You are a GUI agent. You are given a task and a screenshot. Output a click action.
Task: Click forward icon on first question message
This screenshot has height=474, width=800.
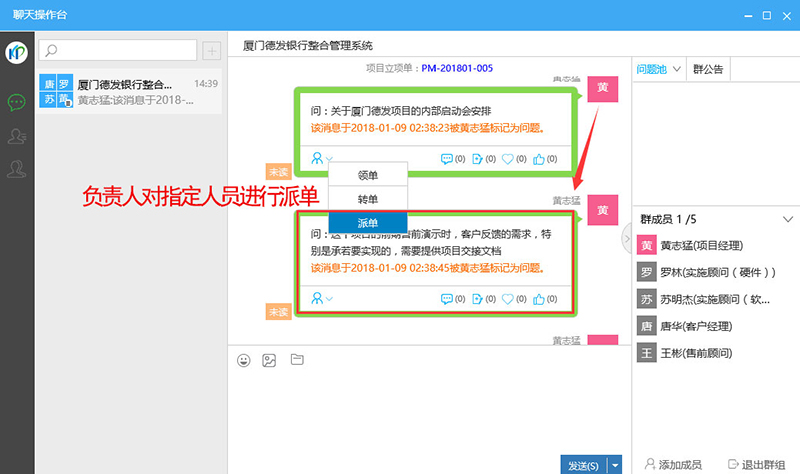[x=477, y=159]
